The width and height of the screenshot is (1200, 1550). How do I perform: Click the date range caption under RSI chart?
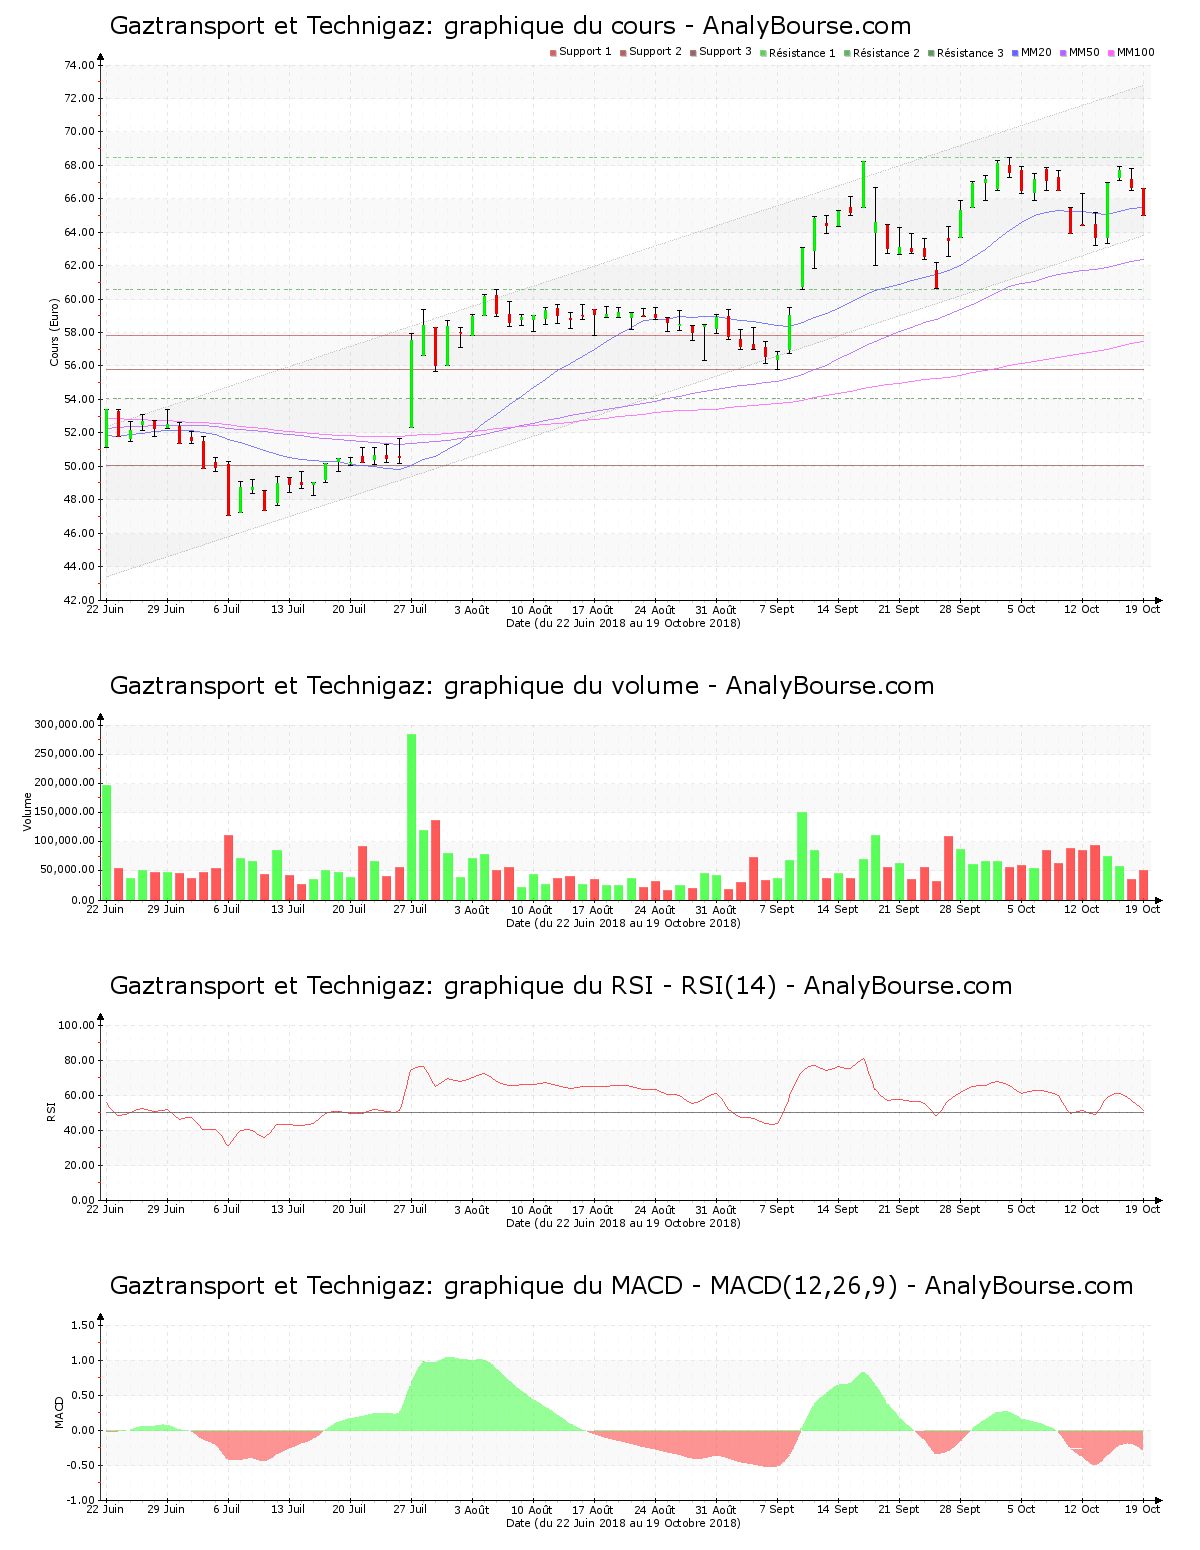(623, 1223)
